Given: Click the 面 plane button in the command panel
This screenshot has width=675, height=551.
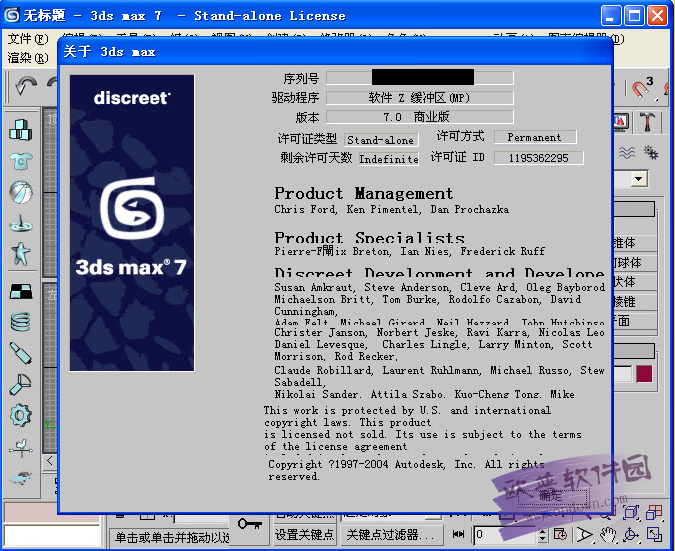Looking at the screenshot, I should pyautogui.click(x=634, y=321).
